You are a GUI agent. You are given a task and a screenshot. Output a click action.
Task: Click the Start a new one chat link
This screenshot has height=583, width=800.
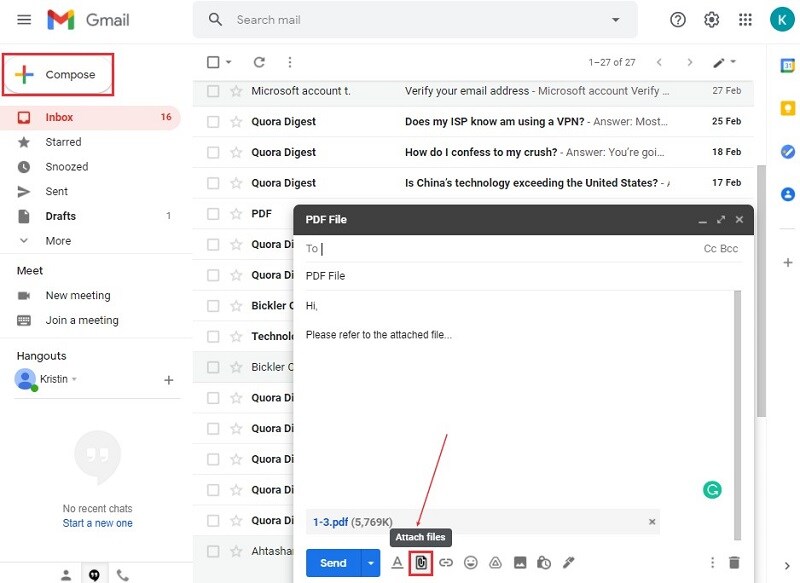tap(97, 523)
